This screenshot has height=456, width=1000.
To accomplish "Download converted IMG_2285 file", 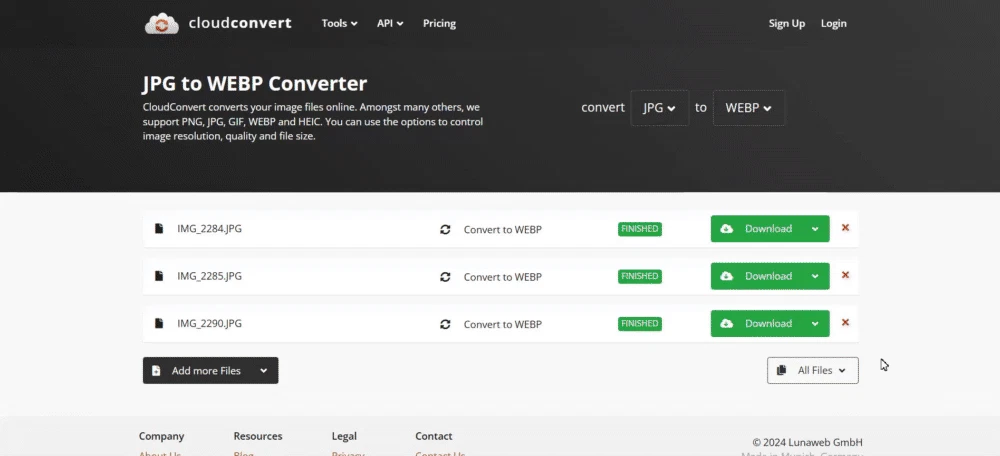I will (756, 276).
